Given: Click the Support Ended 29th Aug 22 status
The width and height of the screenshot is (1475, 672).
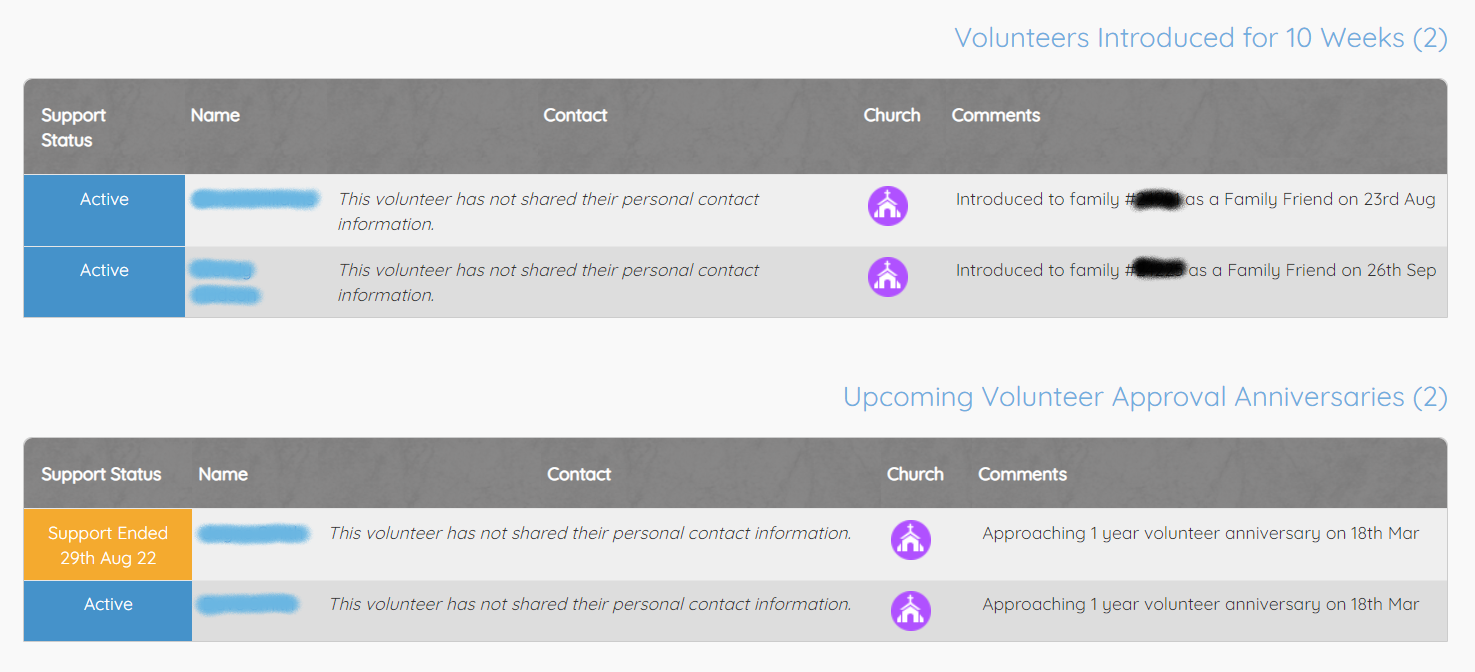Looking at the screenshot, I should point(108,545).
